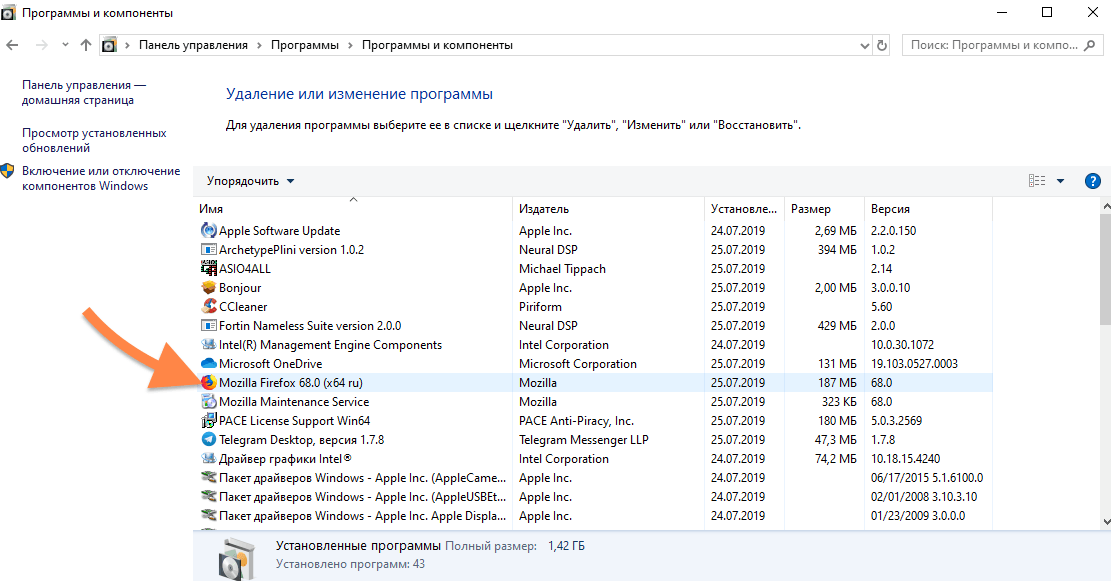Click the Apple Display driver package icon
The height and width of the screenshot is (581, 1111).
[x=208, y=516]
